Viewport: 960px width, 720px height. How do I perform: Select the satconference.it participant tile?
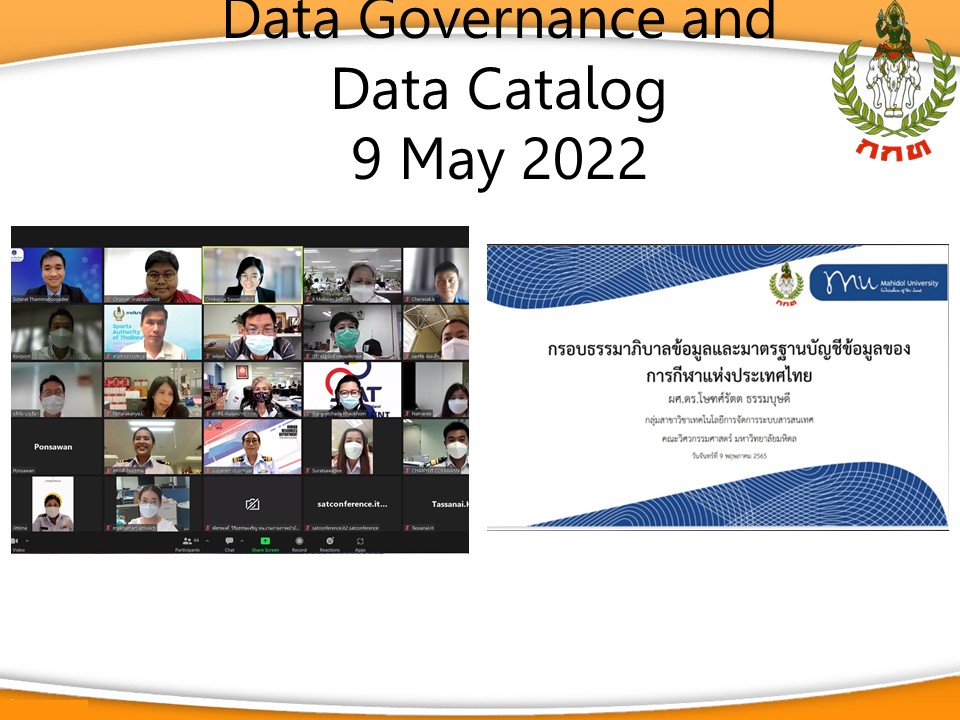pos(352,504)
